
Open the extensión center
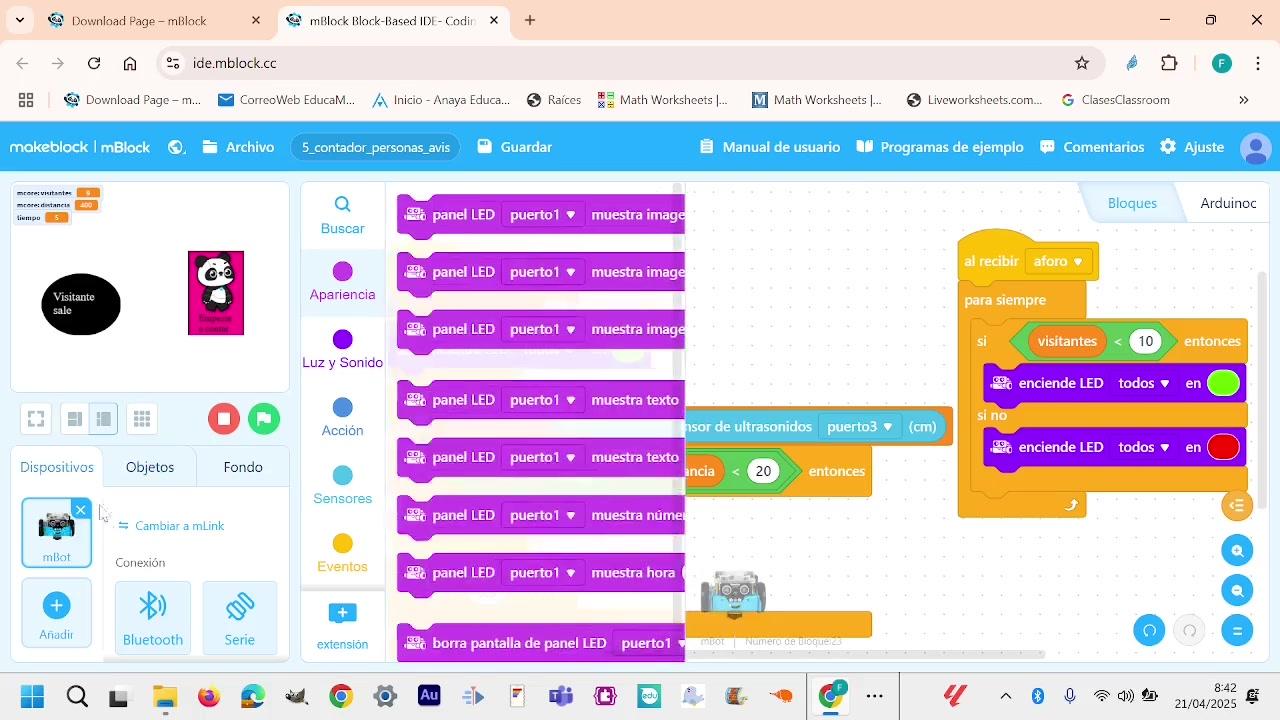pos(342,626)
